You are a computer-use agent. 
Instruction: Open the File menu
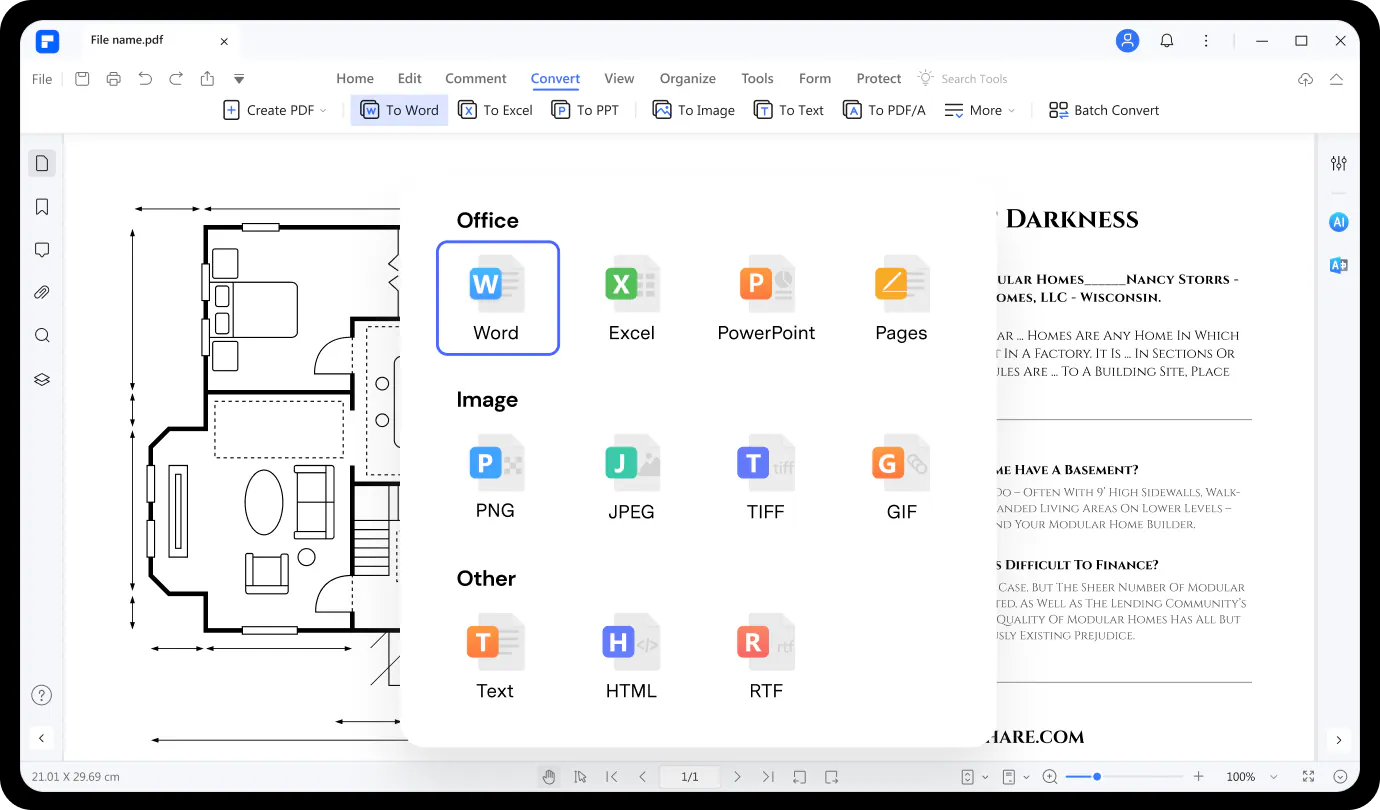coord(42,79)
